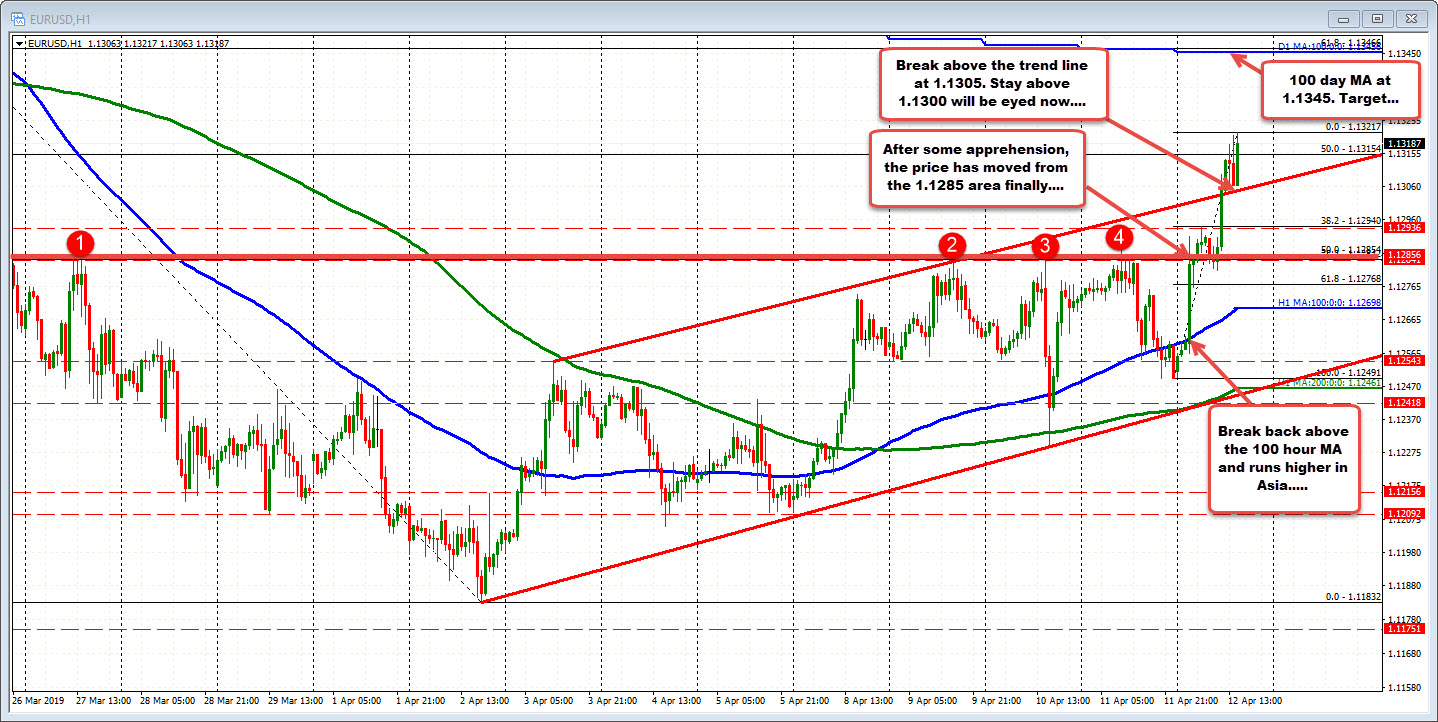Select the Fibonacci label 0.0 - 1.13217
Image resolution: width=1438 pixels, height=722 pixels.
1353,127
